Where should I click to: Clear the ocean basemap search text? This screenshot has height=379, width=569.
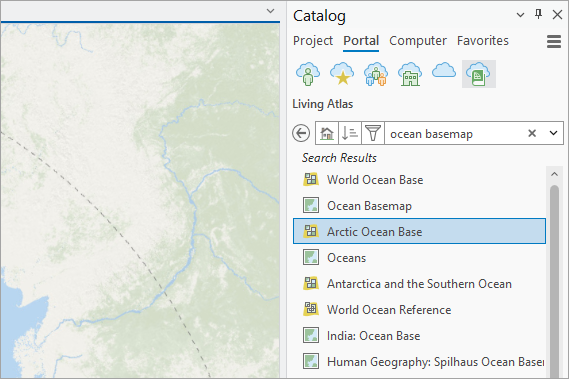coord(532,133)
